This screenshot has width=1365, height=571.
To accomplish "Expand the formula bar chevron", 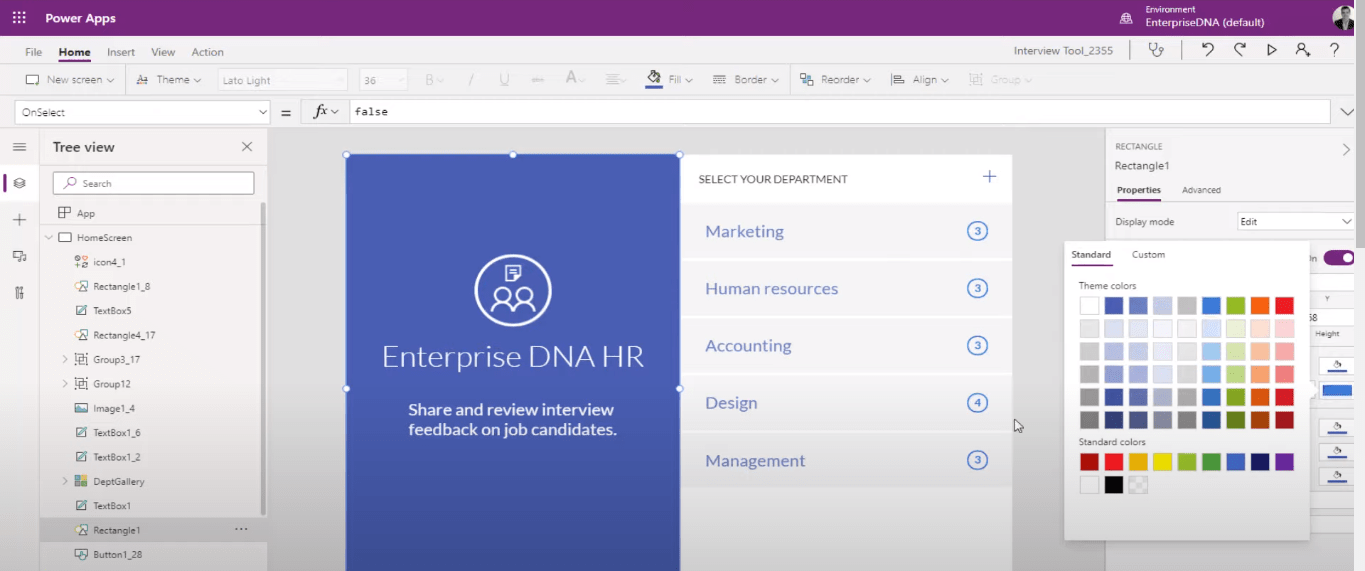I will 1346,112.
